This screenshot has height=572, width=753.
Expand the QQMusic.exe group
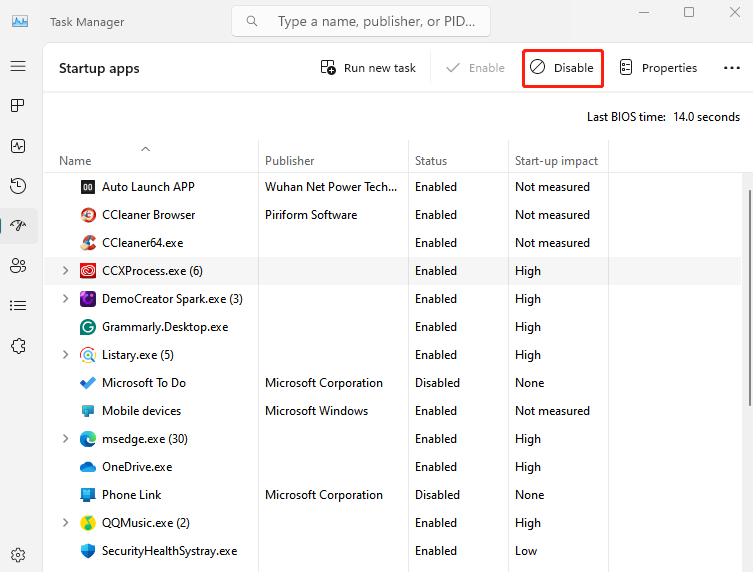point(66,523)
